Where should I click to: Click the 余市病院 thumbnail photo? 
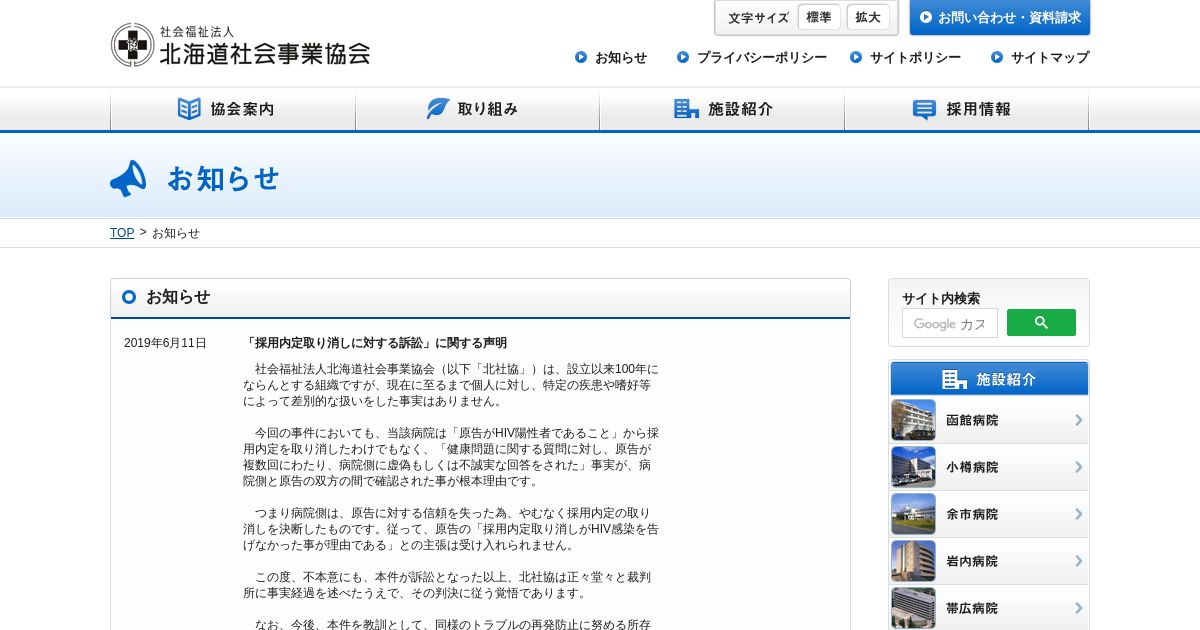[914, 514]
